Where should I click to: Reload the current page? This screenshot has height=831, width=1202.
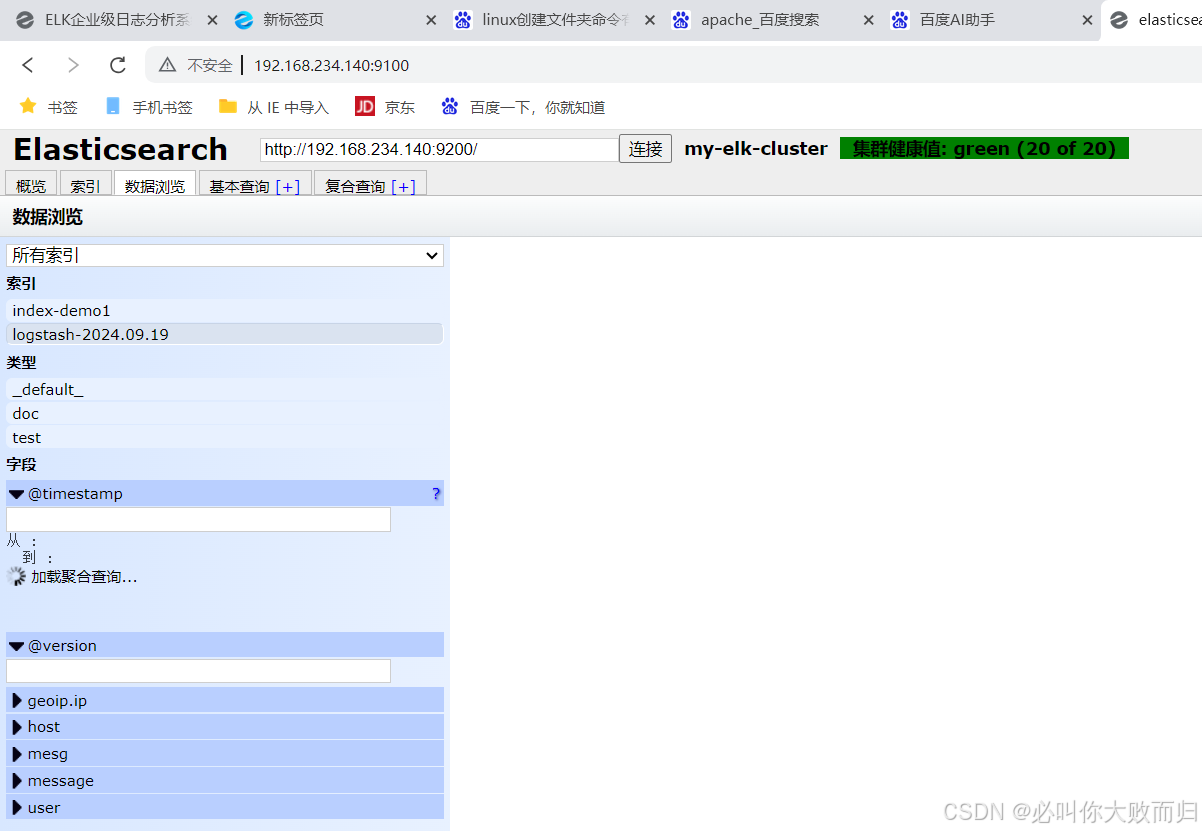pyautogui.click(x=118, y=65)
